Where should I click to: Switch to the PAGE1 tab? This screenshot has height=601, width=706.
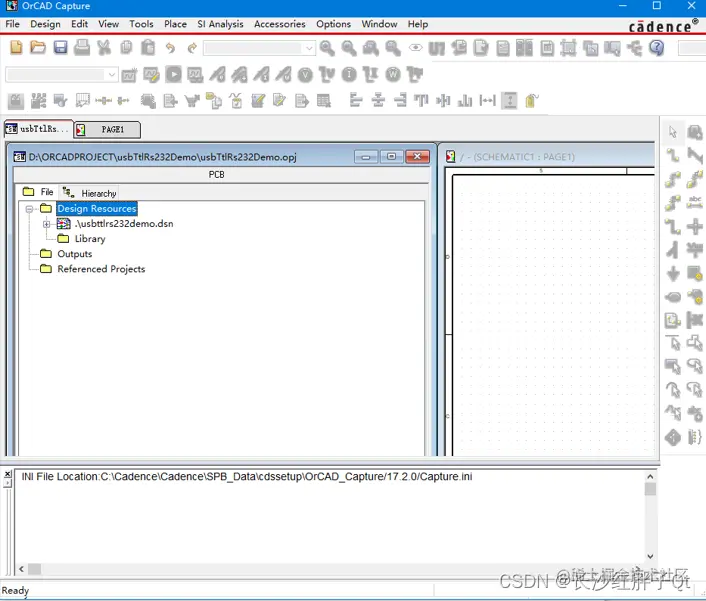(107, 130)
